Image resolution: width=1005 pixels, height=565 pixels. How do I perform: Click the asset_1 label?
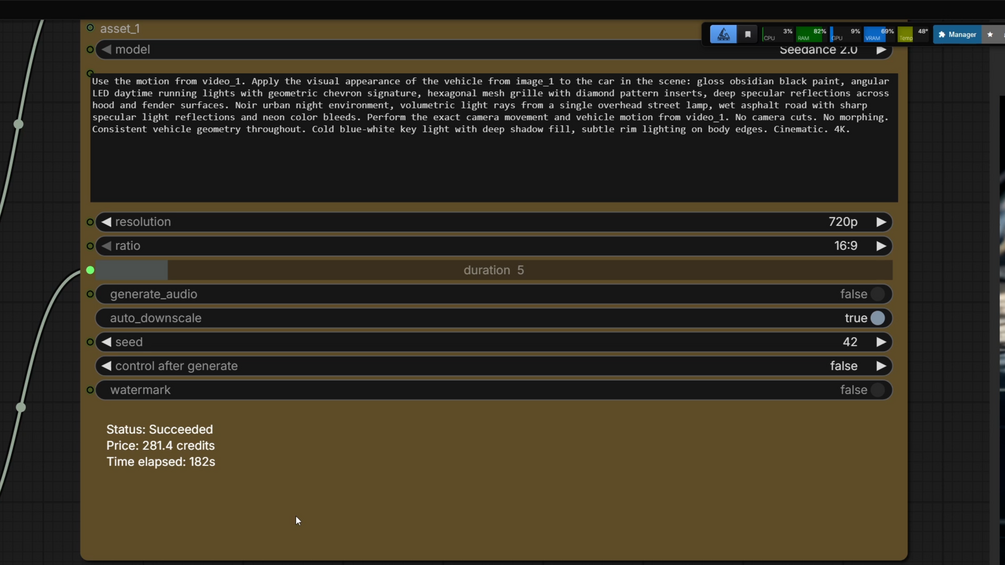(x=120, y=28)
